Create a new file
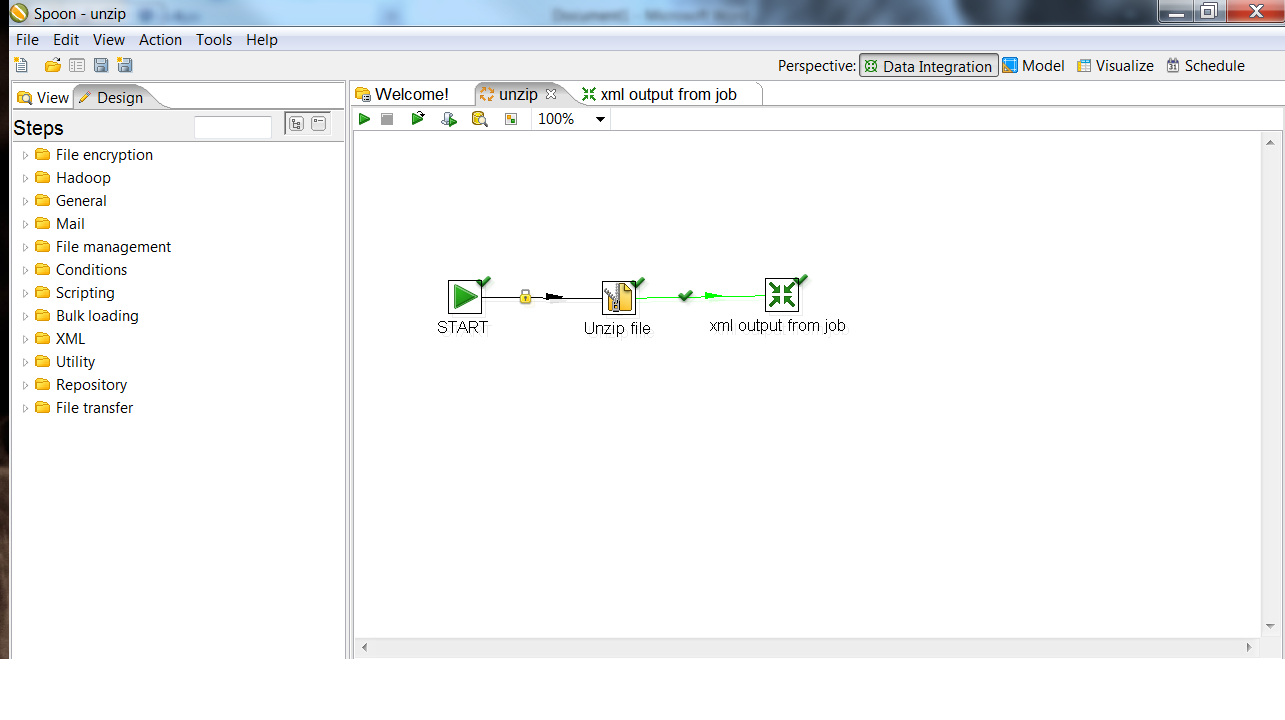The image size is (1285, 720). (20, 64)
